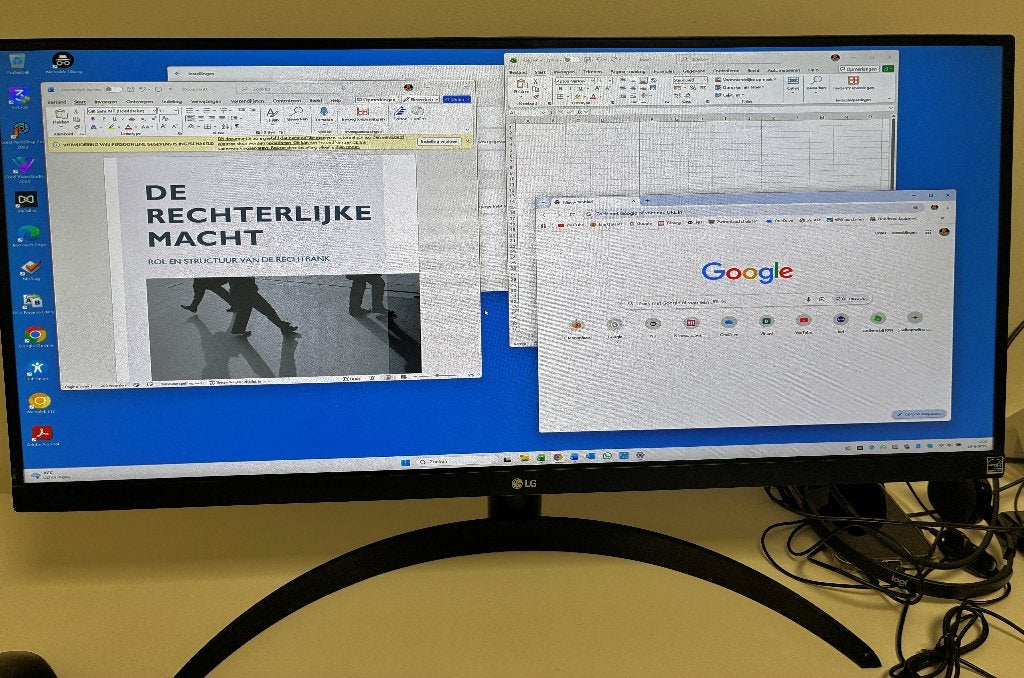Open the Excel number format dropdown
1024x678 pixels.
(x=690, y=80)
